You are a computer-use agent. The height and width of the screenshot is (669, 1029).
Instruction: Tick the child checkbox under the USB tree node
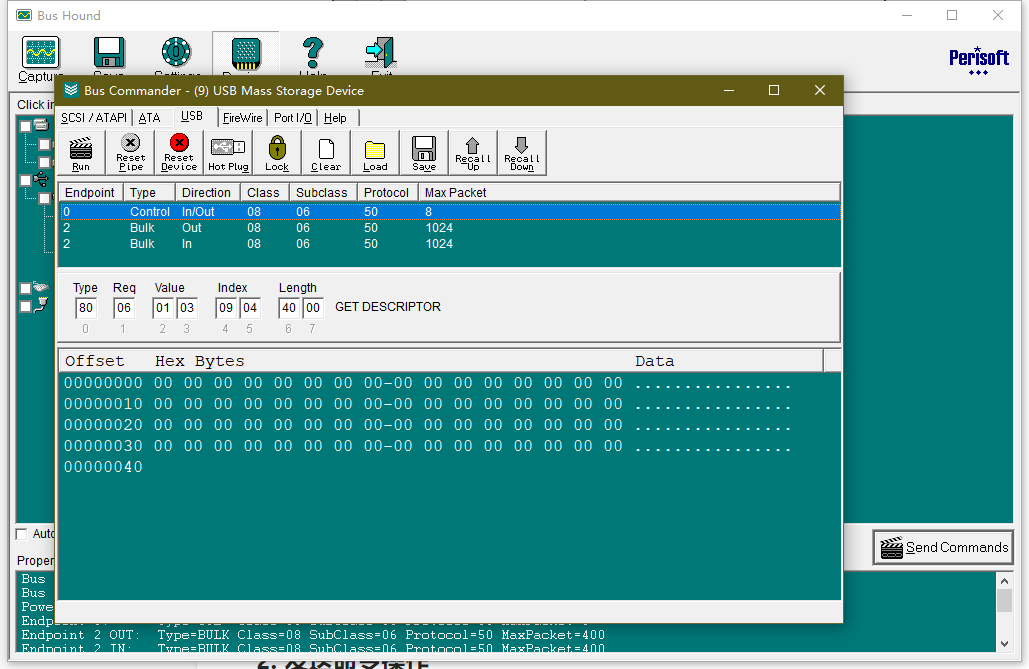click(x=45, y=198)
